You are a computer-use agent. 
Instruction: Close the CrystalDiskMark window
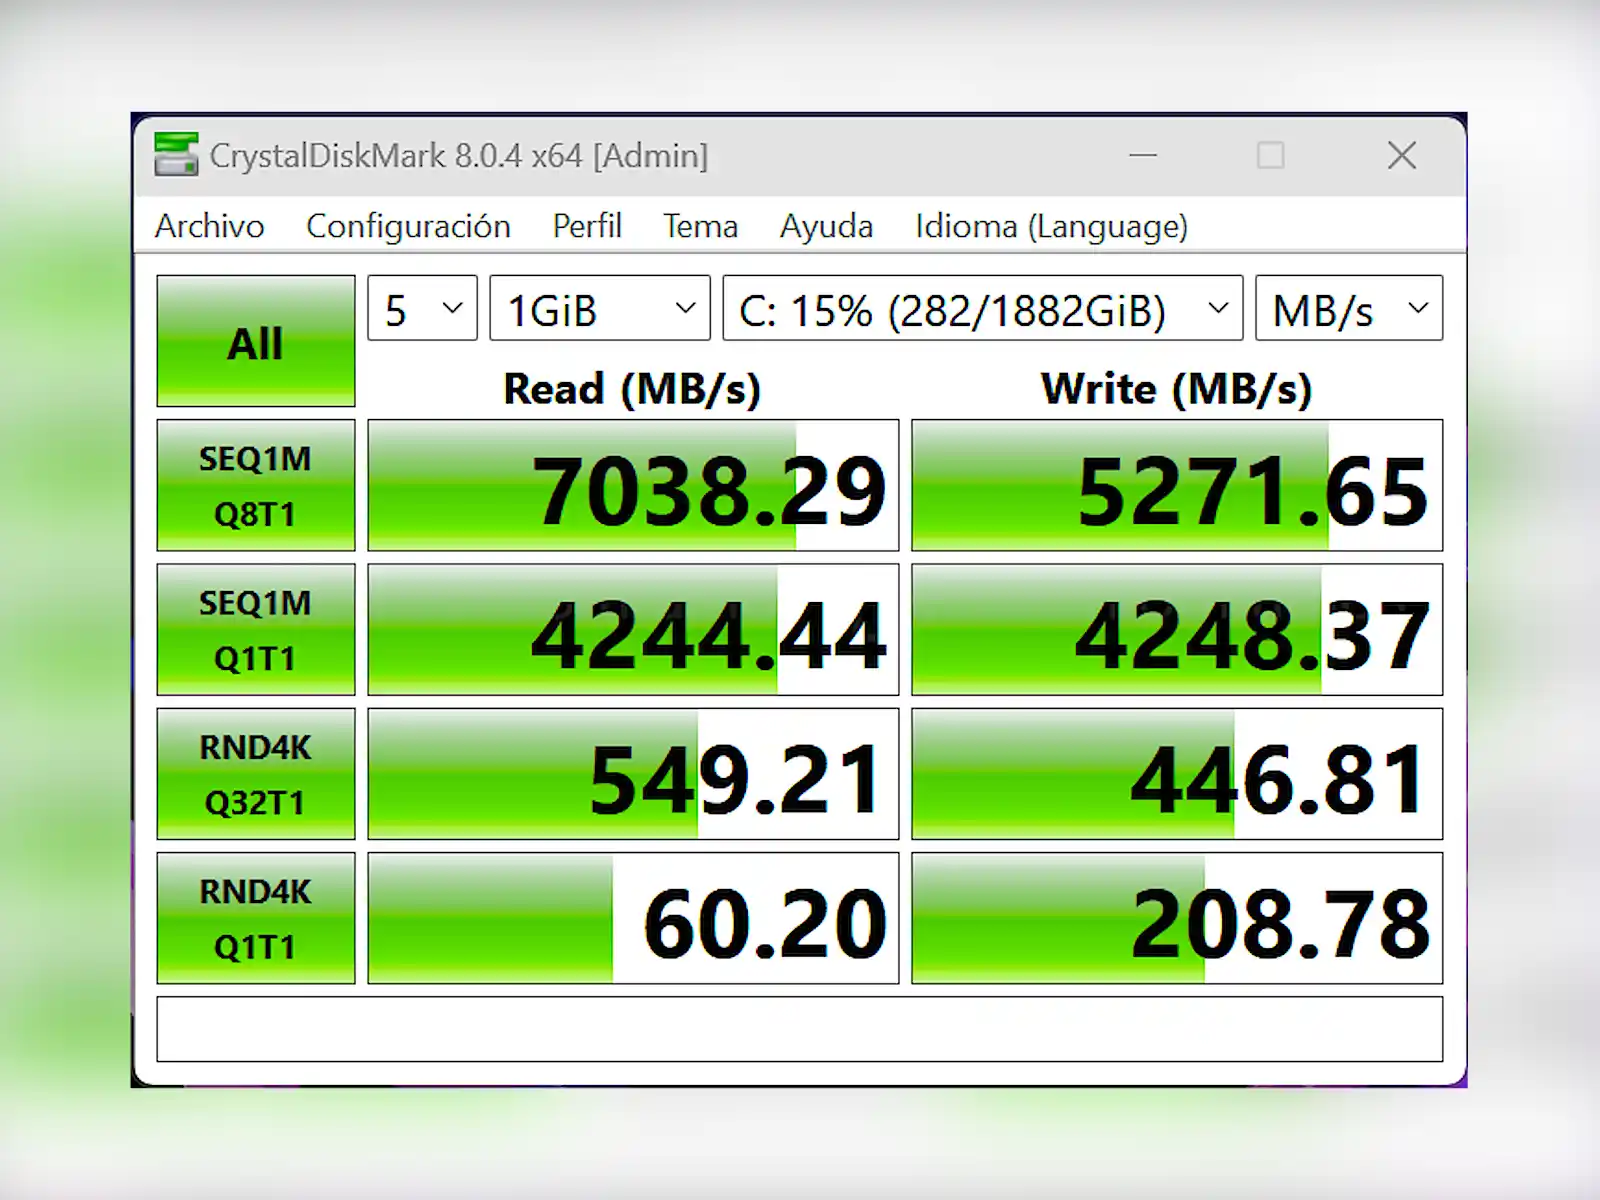(1401, 155)
